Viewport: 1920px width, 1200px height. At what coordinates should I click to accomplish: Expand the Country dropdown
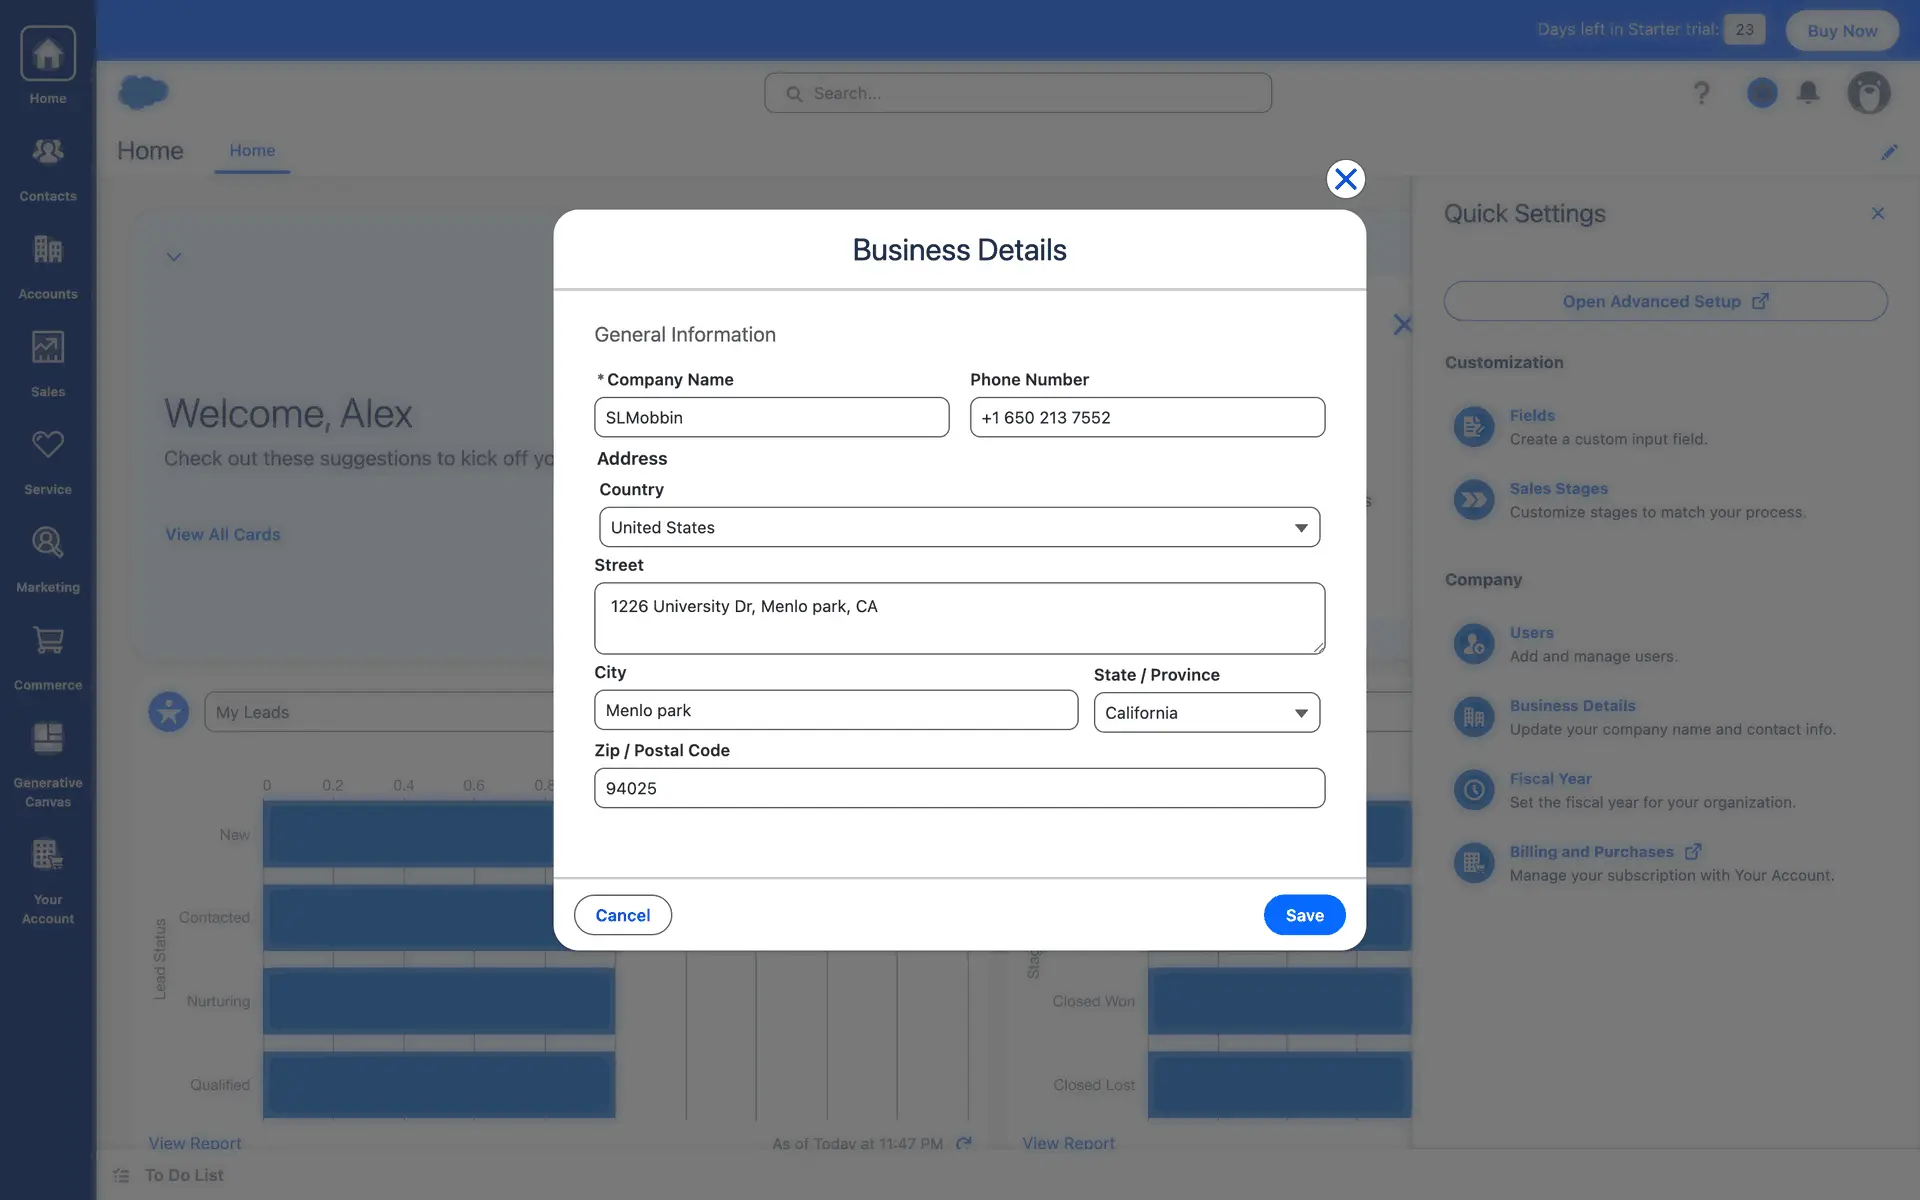[958, 527]
